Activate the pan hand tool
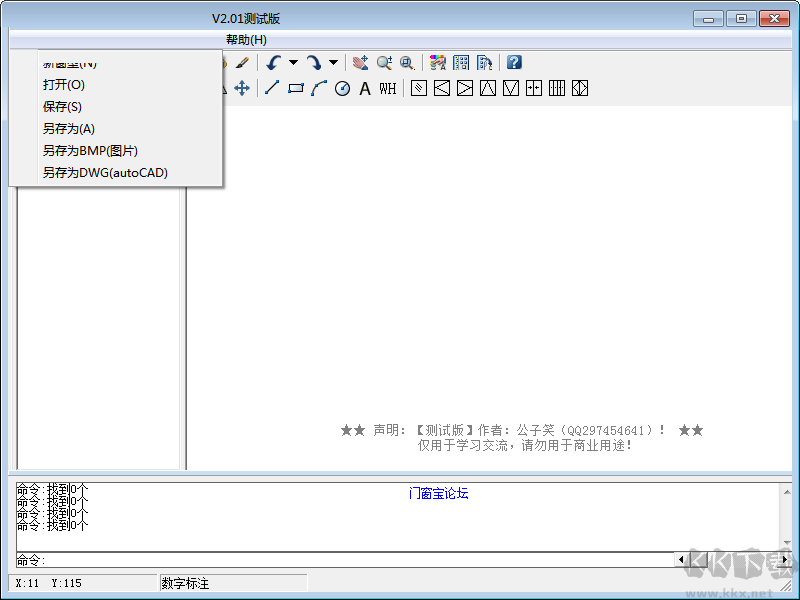Viewport: 800px width, 600px height. pos(361,63)
